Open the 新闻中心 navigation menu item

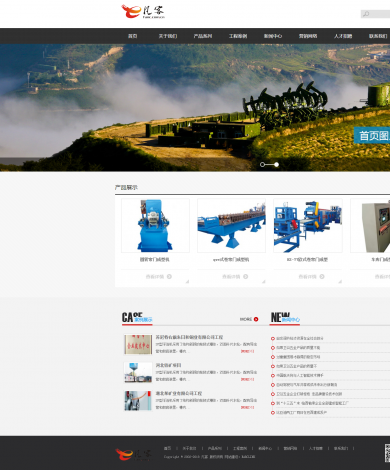(x=273, y=36)
